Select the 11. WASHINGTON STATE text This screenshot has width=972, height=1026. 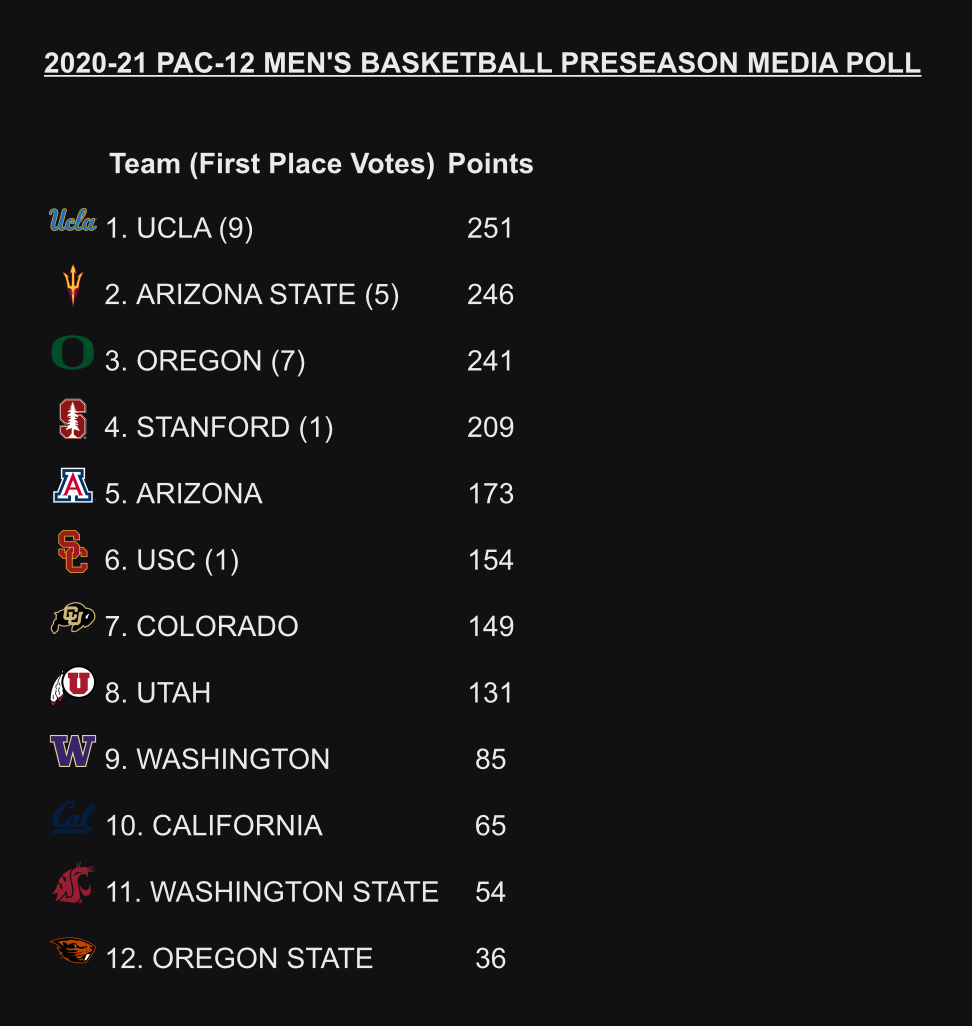[x=272, y=892]
